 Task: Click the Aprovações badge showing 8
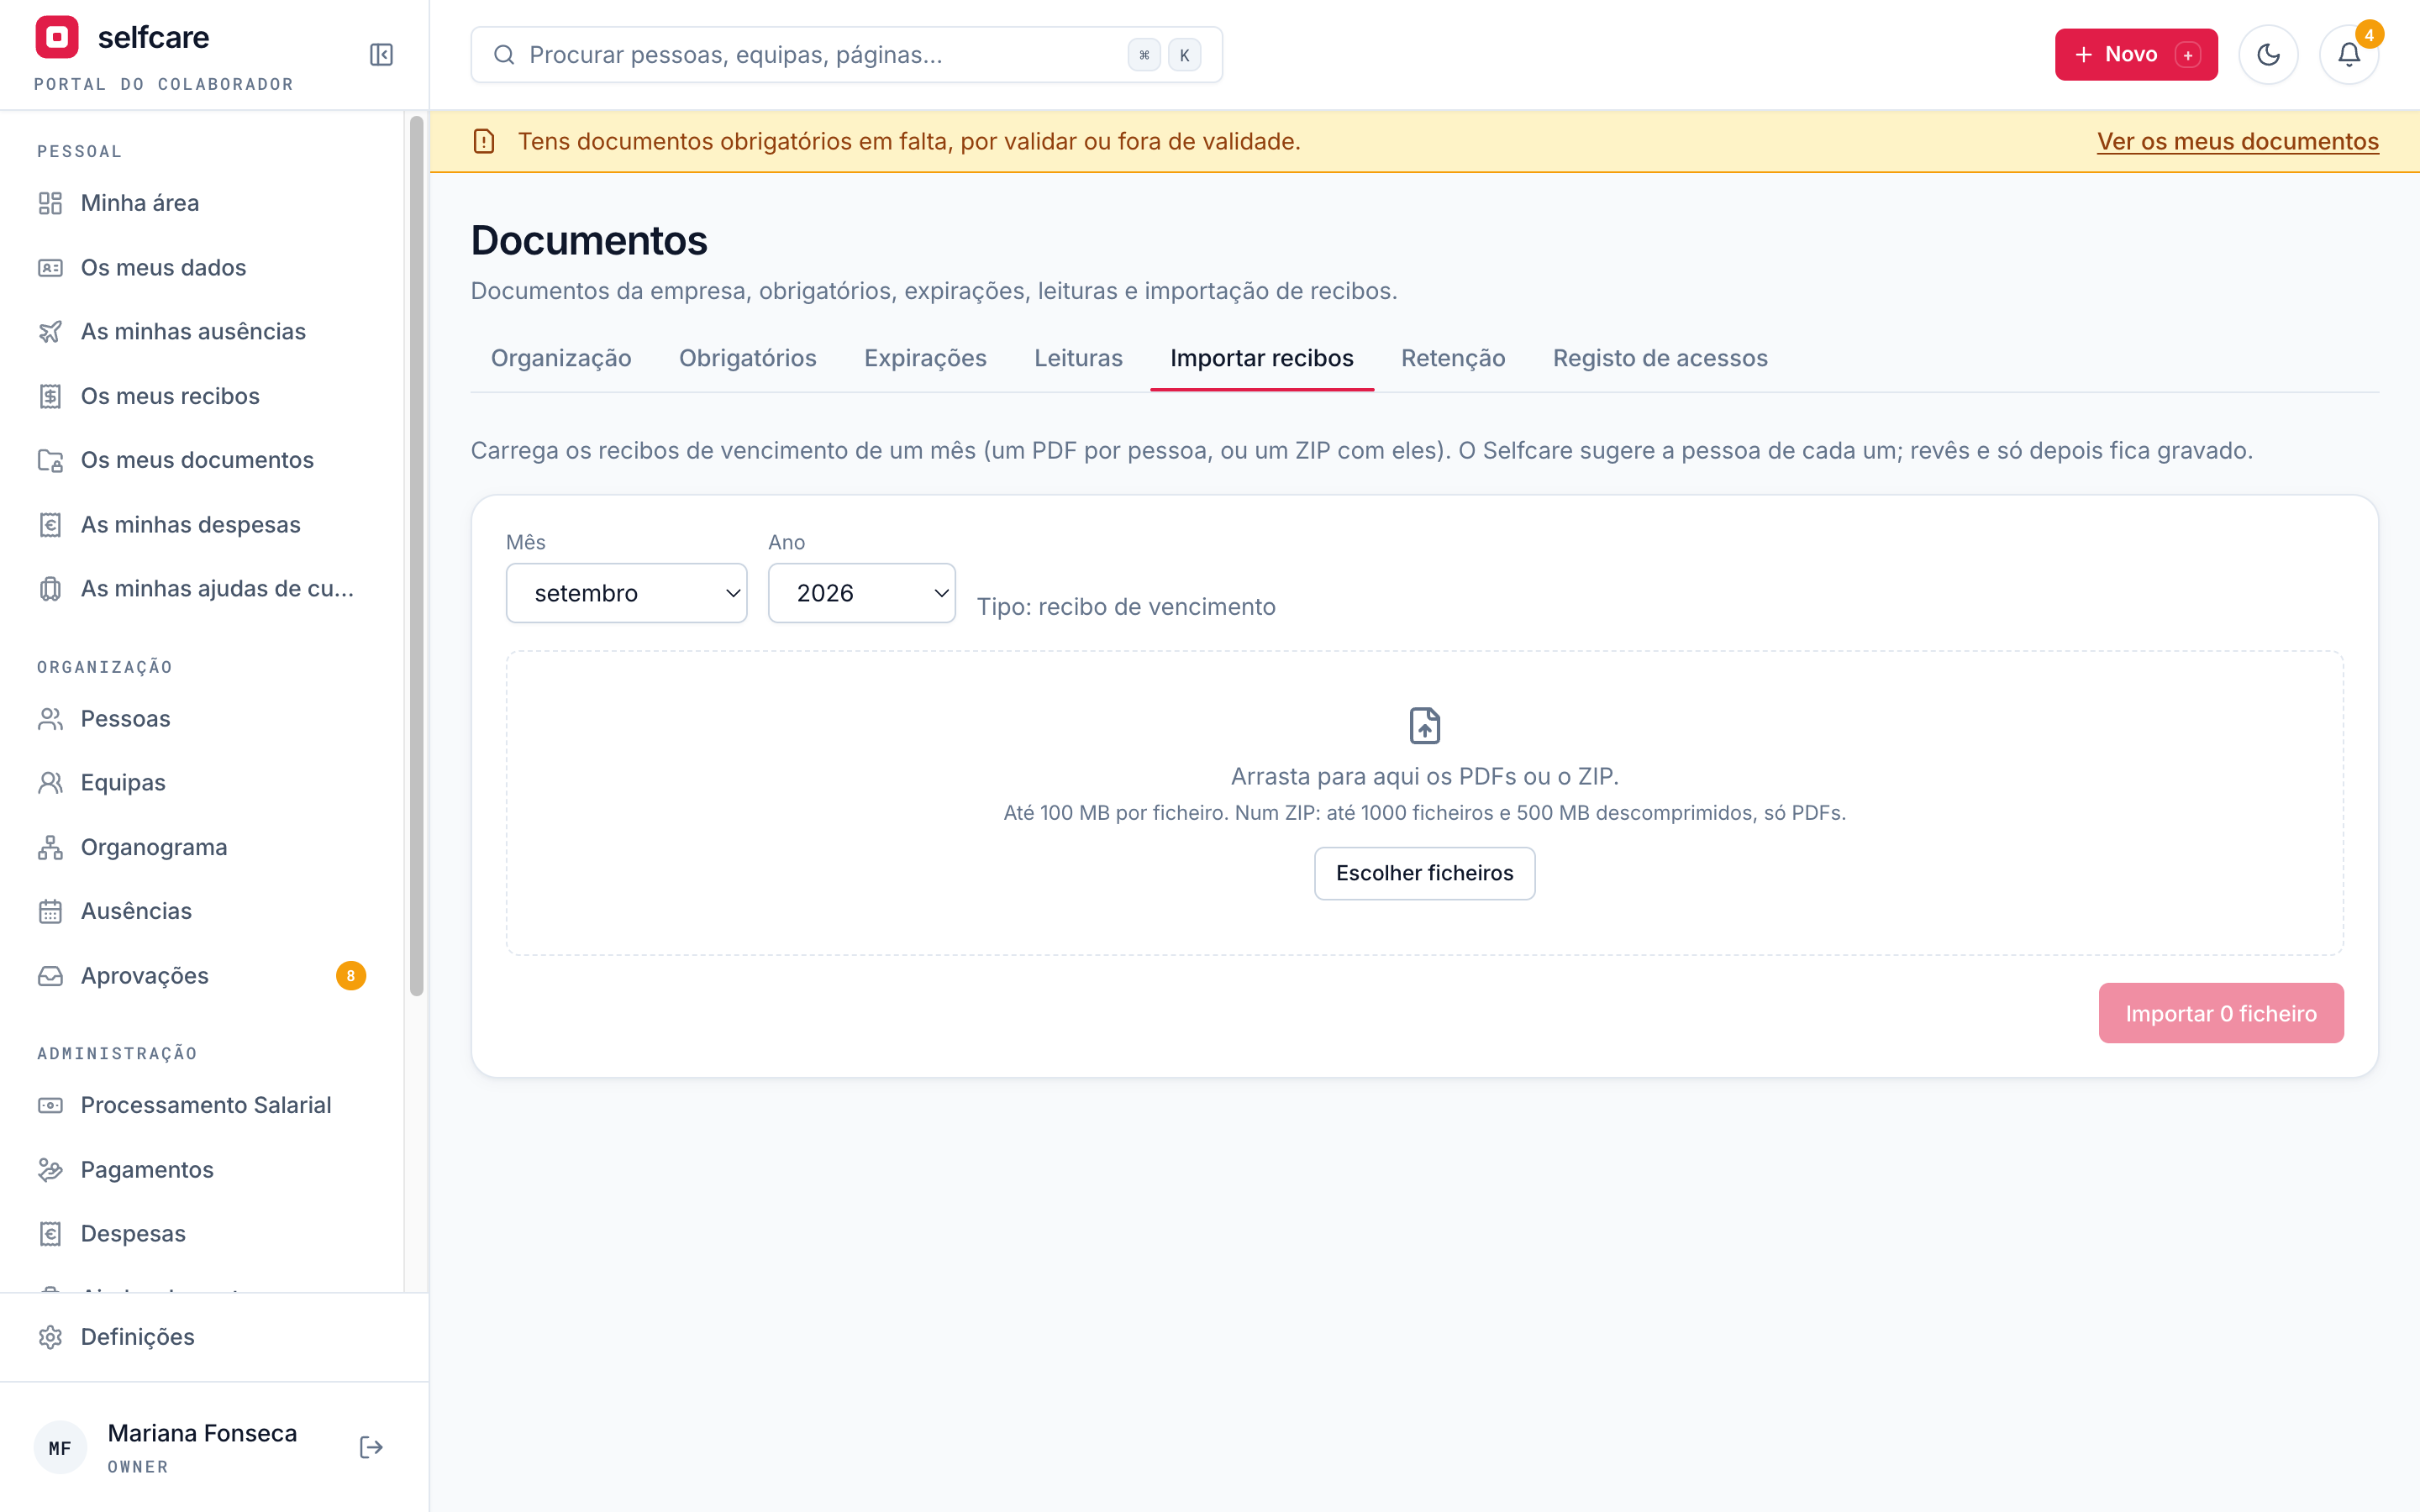(351, 976)
